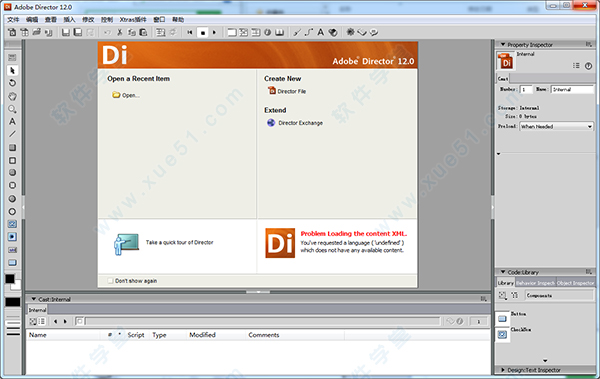Click the Paste toolbar icon
Image resolution: width=600 pixels, height=379 pixels.
click(x=143, y=33)
